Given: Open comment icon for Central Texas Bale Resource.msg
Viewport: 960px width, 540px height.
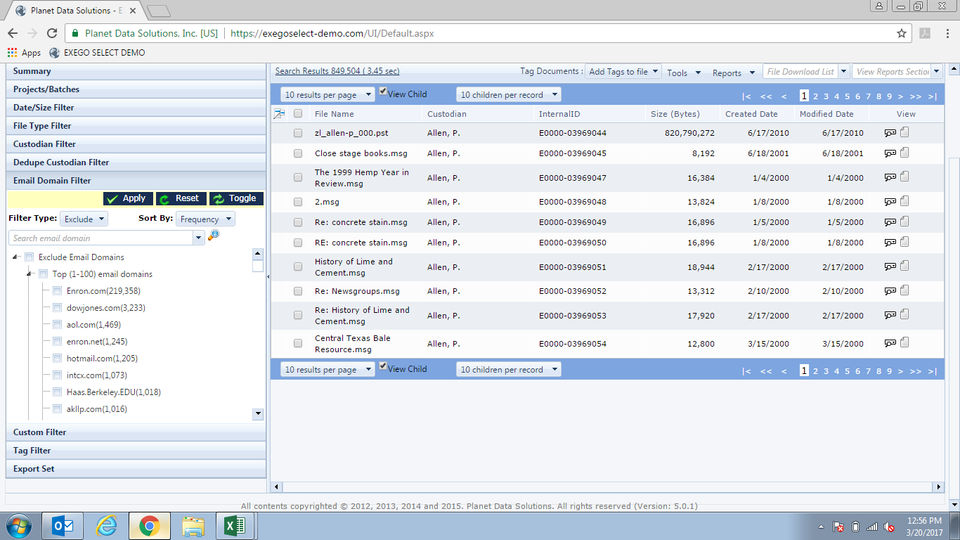Looking at the screenshot, I should coord(890,343).
